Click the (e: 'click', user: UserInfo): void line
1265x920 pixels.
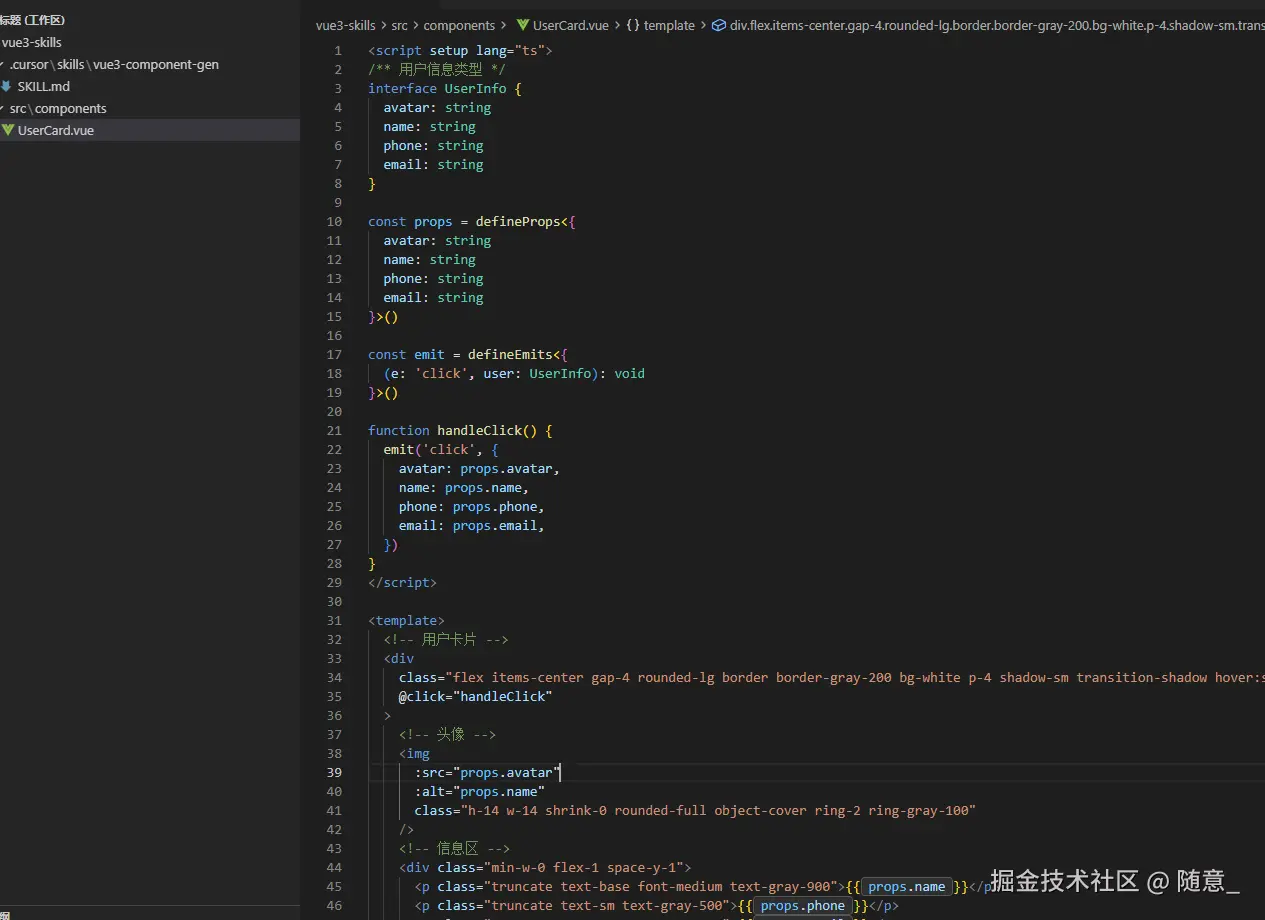click(x=514, y=373)
